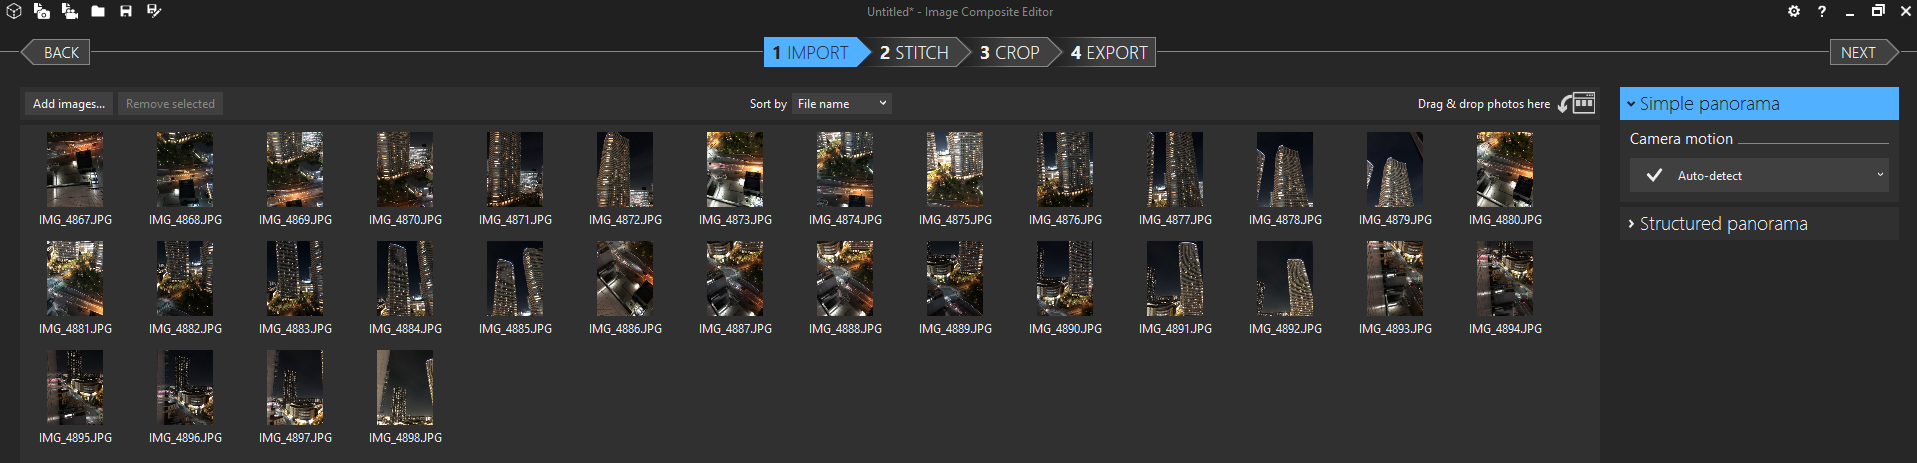Open help via question mark icon
Screen dimensions: 1917x463
coord(1822,11)
